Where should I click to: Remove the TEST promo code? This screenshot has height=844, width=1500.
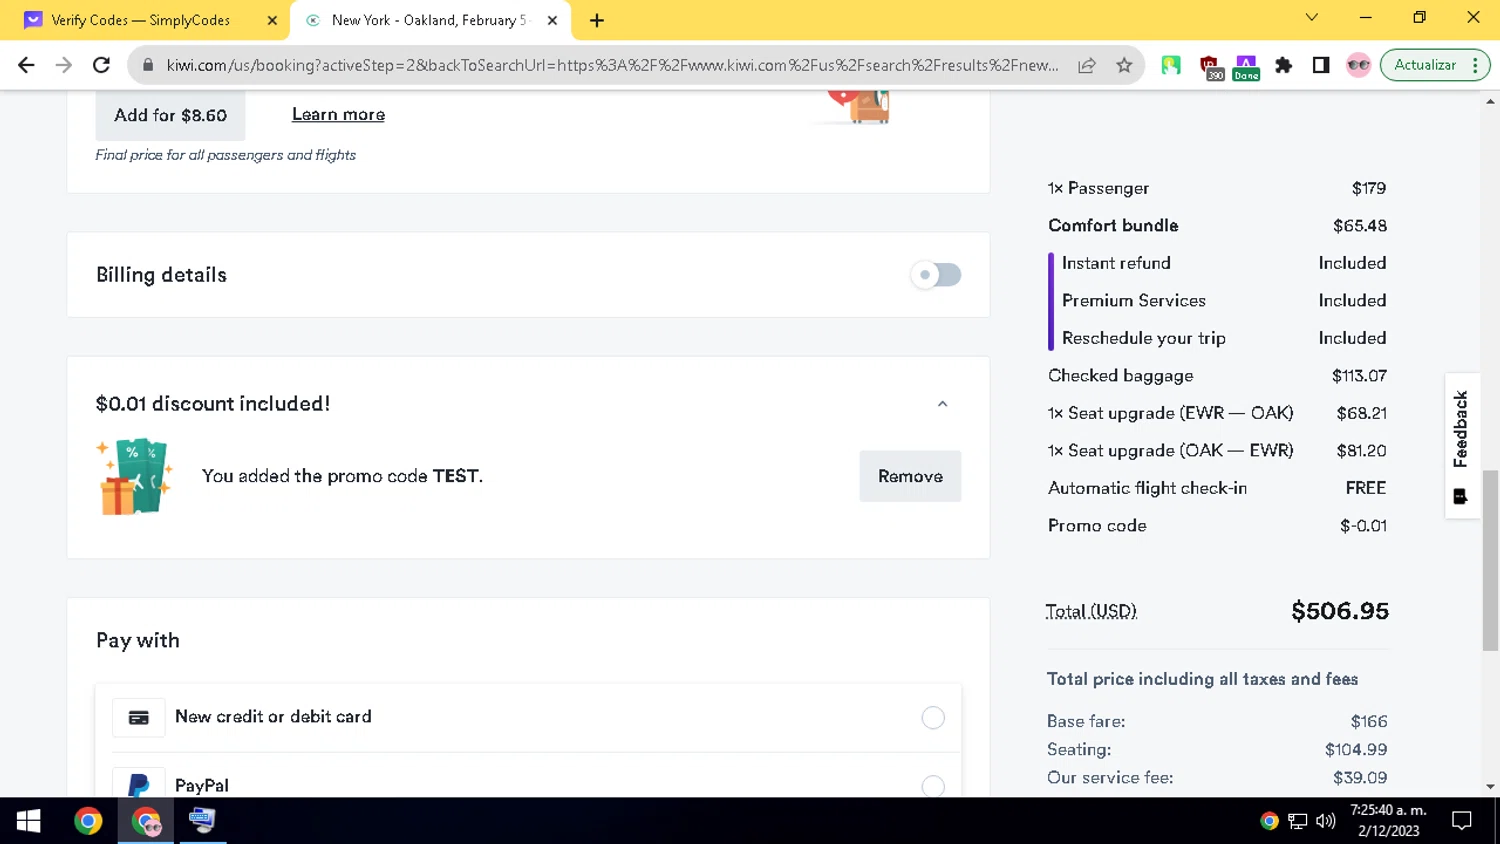(x=910, y=476)
